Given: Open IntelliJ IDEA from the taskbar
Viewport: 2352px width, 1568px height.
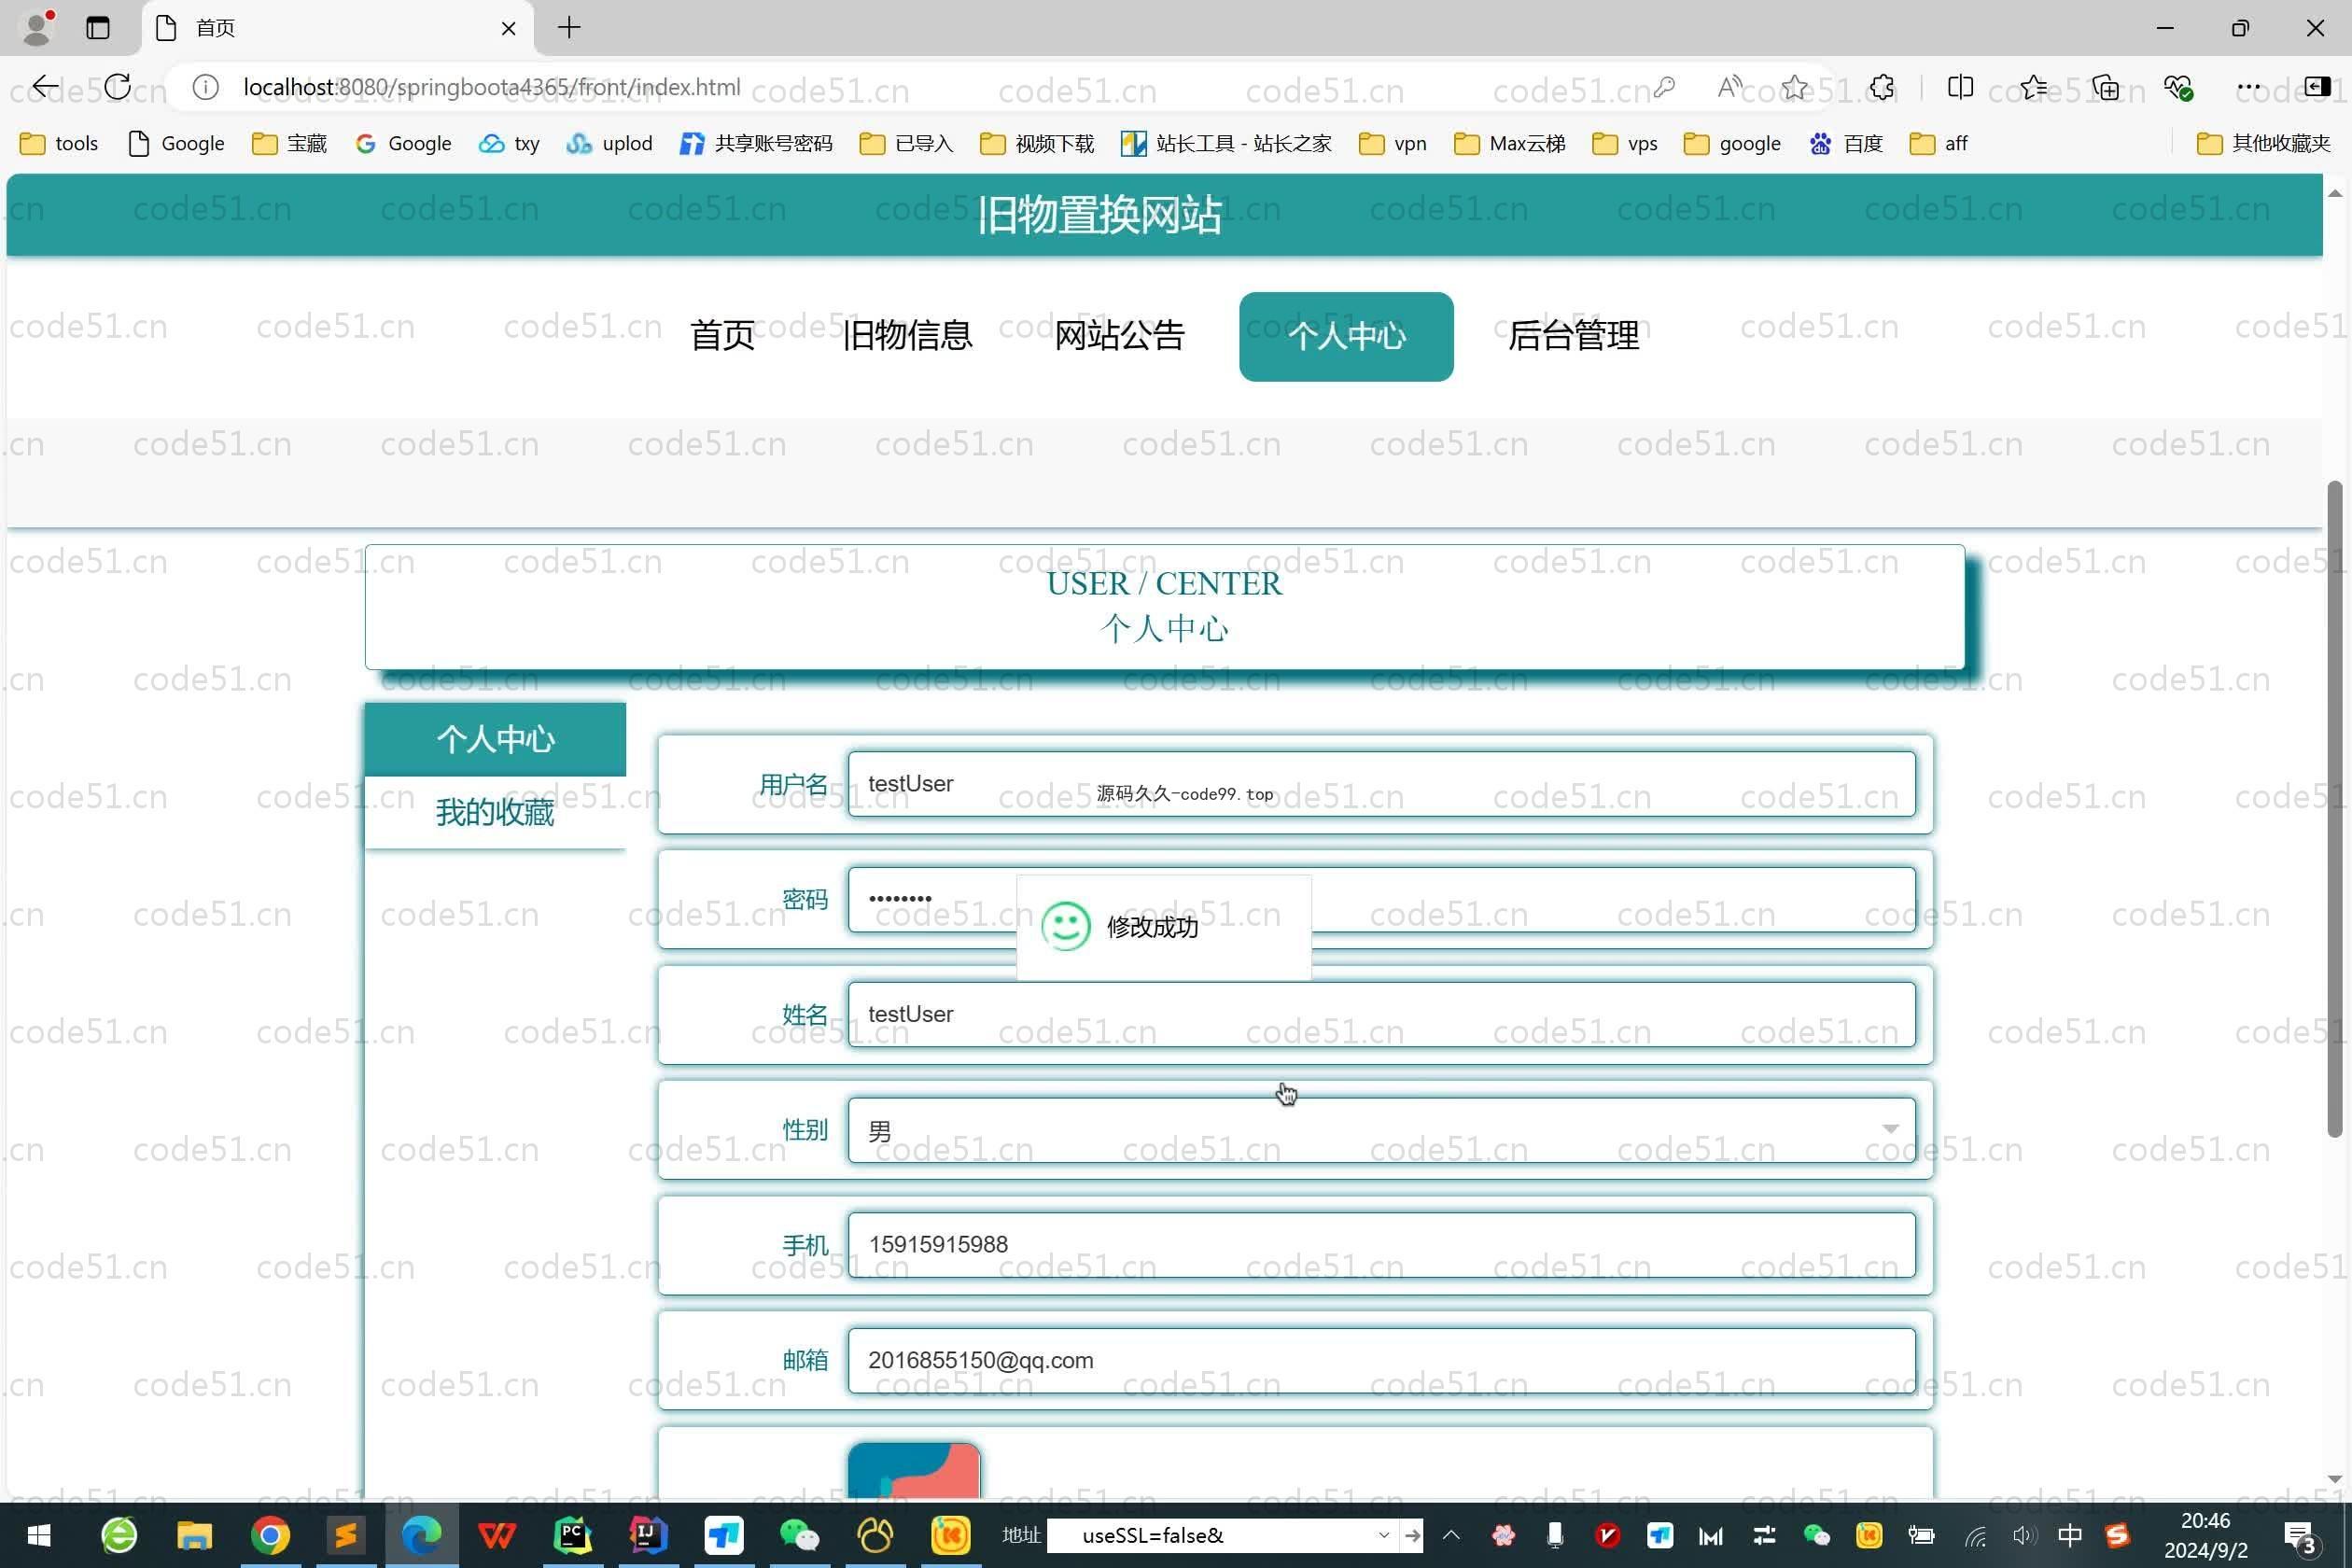Looking at the screenshot, I should (x=647, y=1535).
